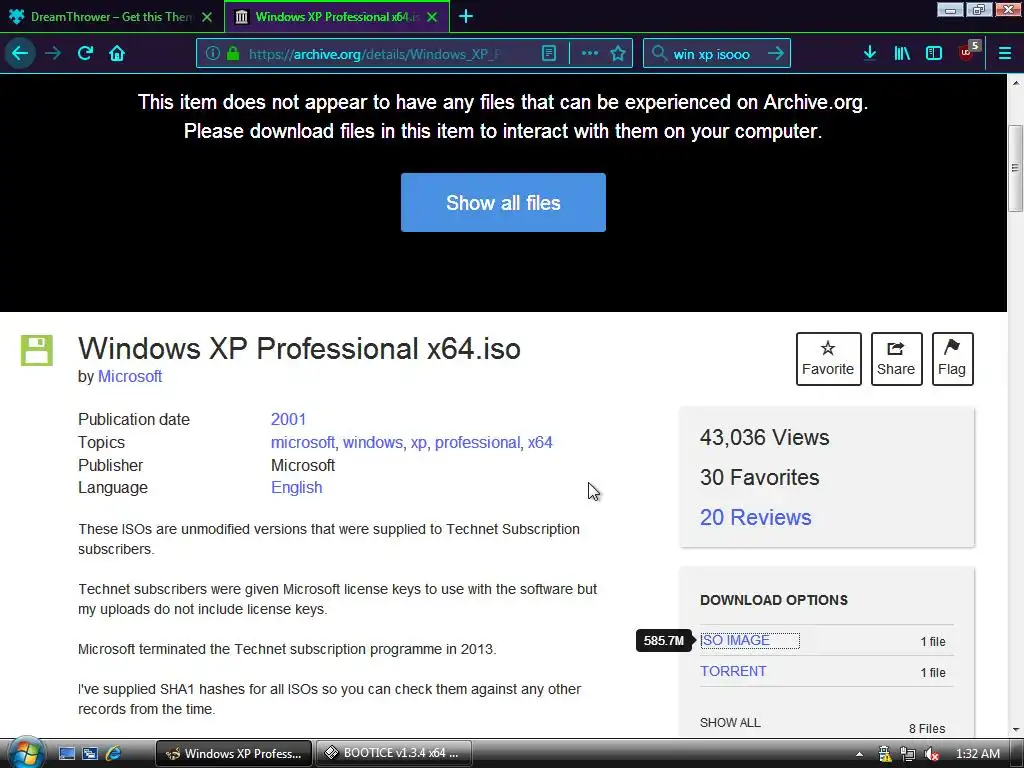Open the downloads panel arrow

pyautogui.click(x=870, y=54)
